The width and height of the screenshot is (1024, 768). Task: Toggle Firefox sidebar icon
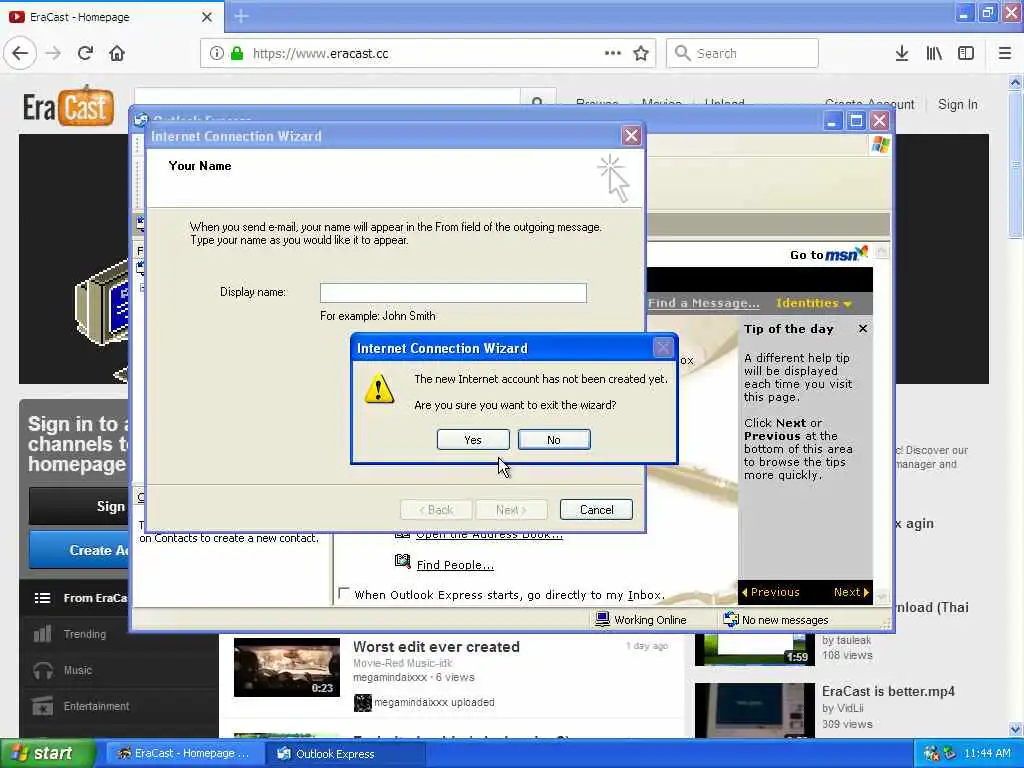click(x=966, y=54)
